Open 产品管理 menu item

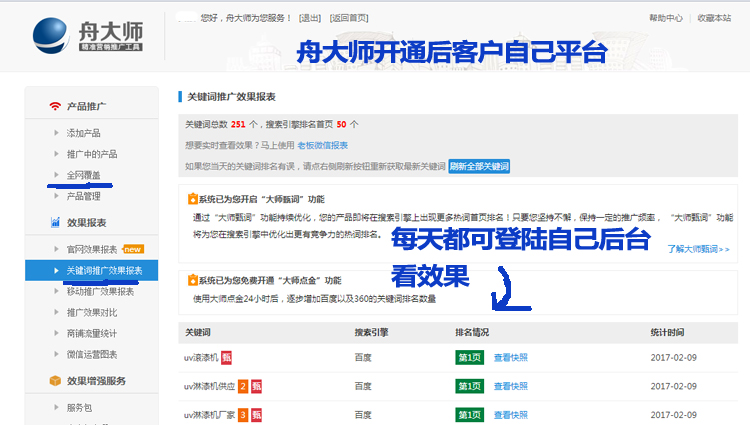83,196
